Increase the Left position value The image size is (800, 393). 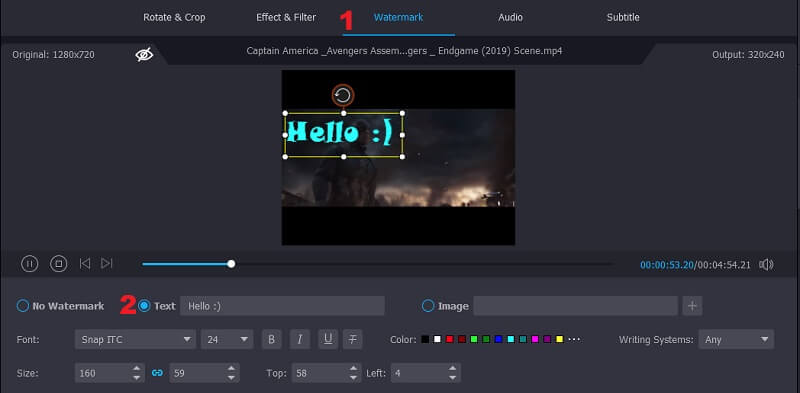pyautogui.click(x=453, y=369)
